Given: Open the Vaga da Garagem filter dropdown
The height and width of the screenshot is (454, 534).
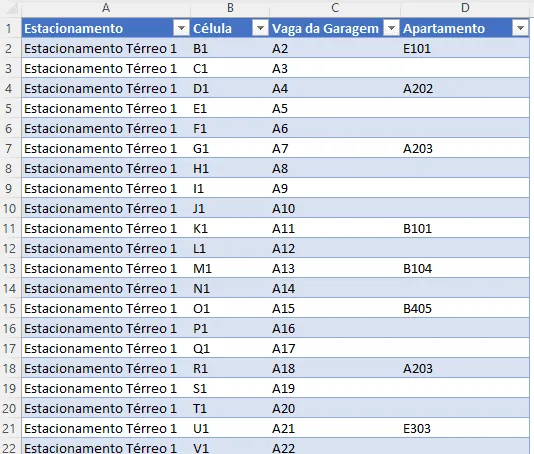Looking at the screenshot, I should tap(391, 28).
